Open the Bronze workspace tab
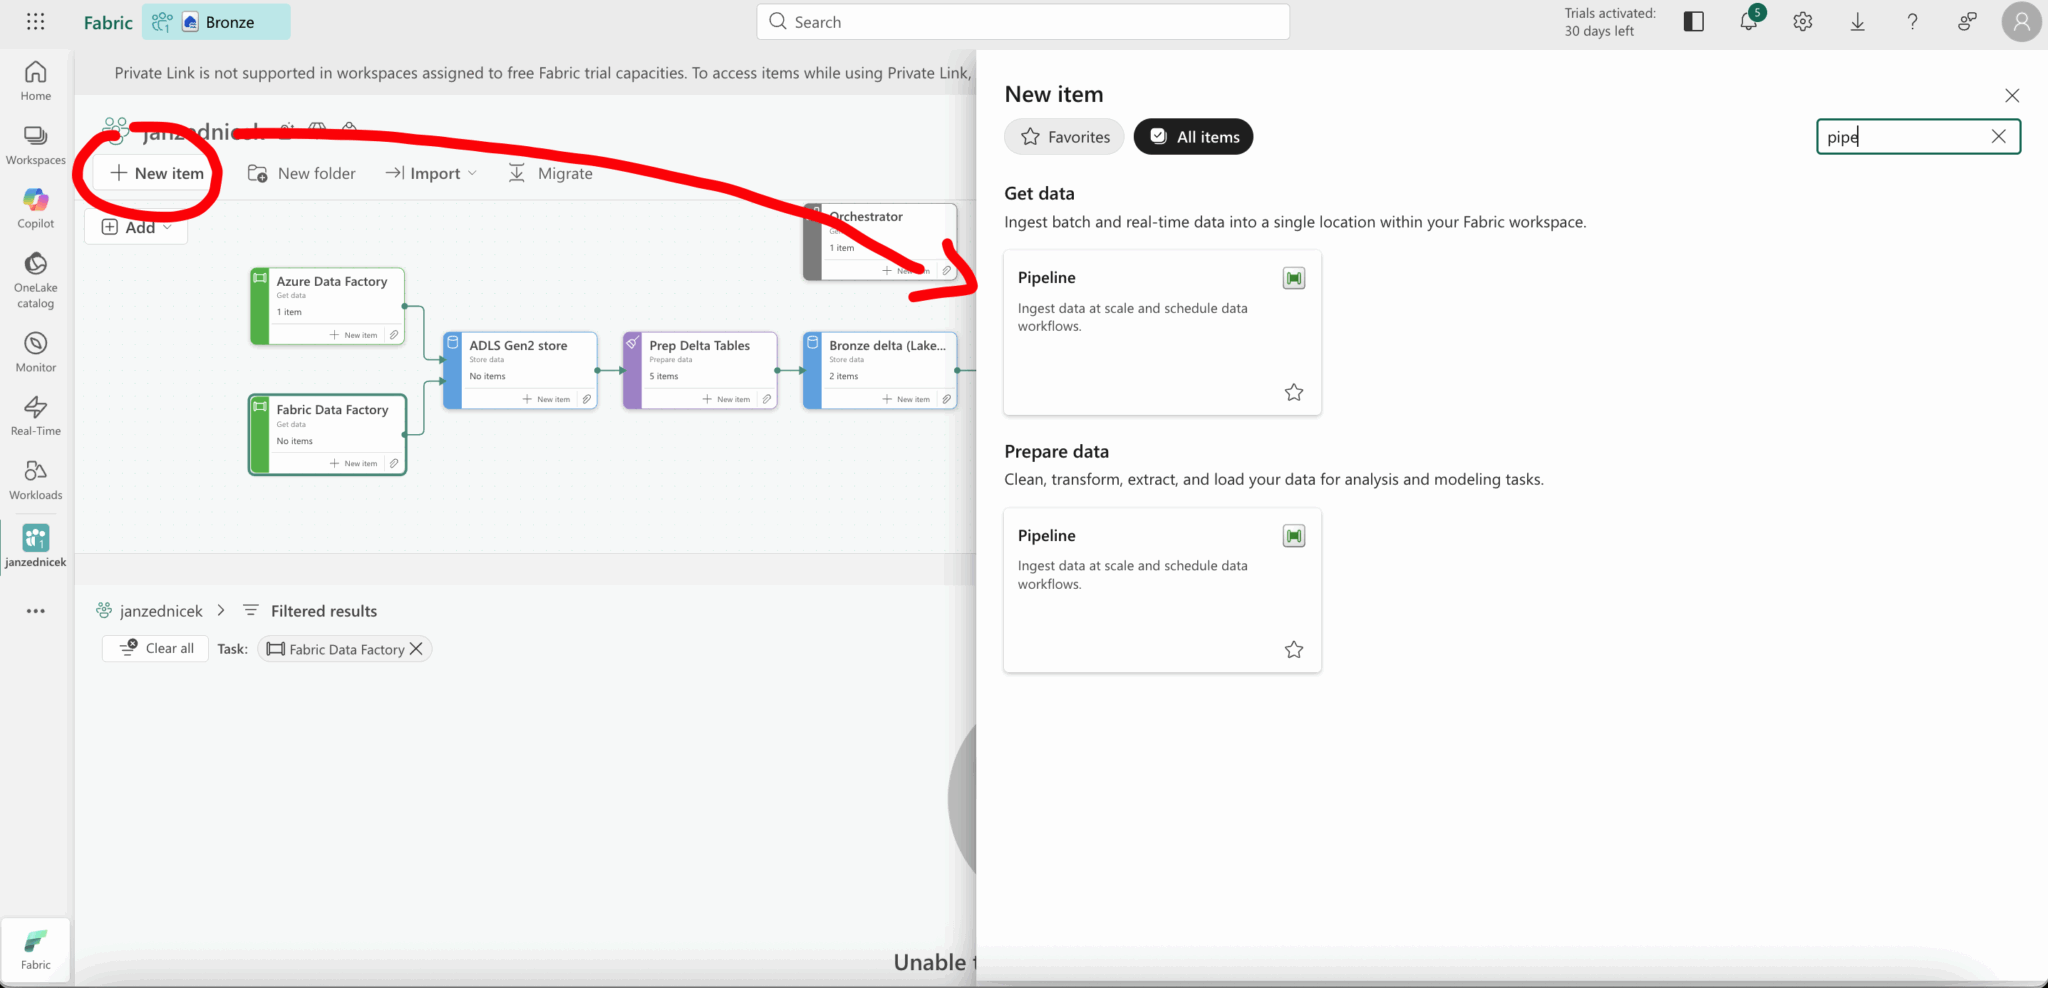 pos(217,22)
